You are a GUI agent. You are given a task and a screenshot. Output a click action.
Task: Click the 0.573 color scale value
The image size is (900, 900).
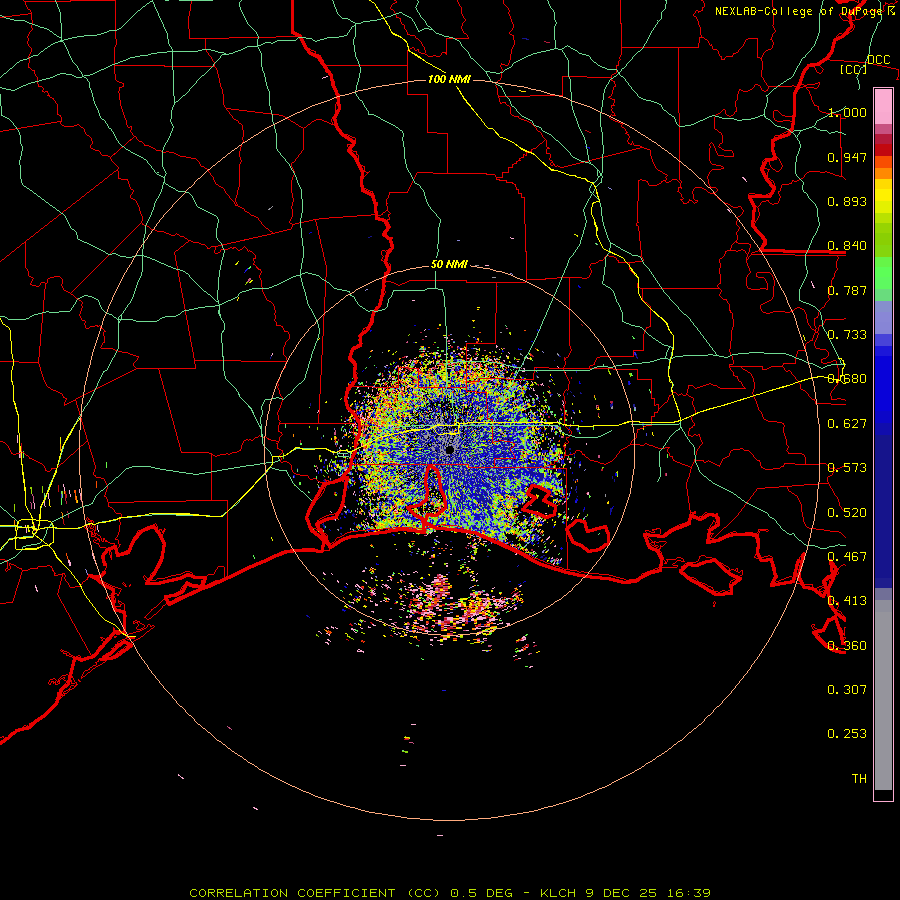[847, 468]
